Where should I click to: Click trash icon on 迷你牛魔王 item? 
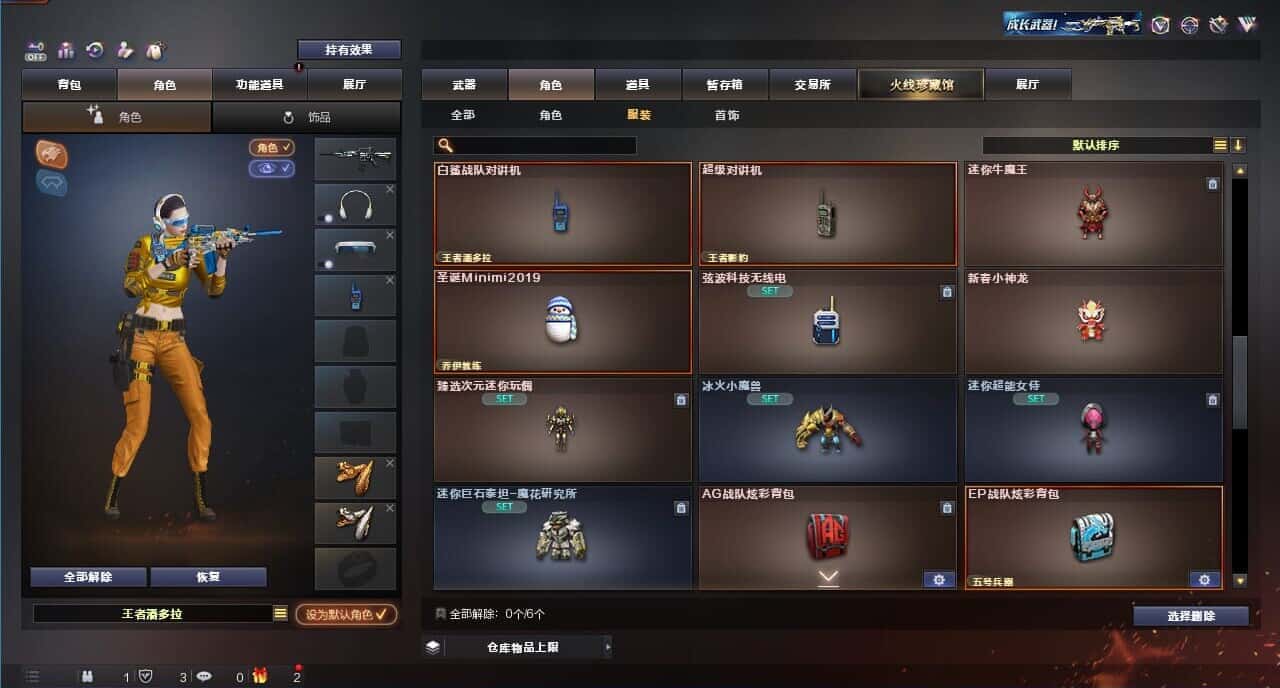1212,183
